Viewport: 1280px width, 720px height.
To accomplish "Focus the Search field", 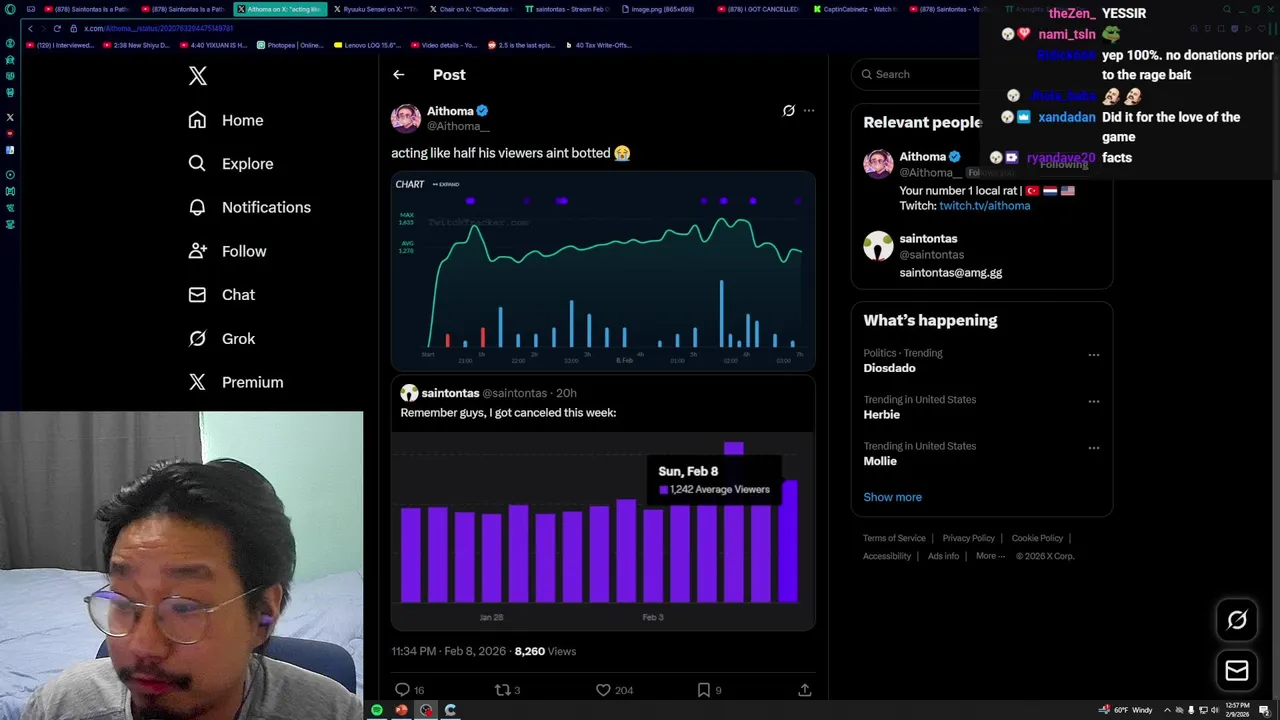I will 915,74.
